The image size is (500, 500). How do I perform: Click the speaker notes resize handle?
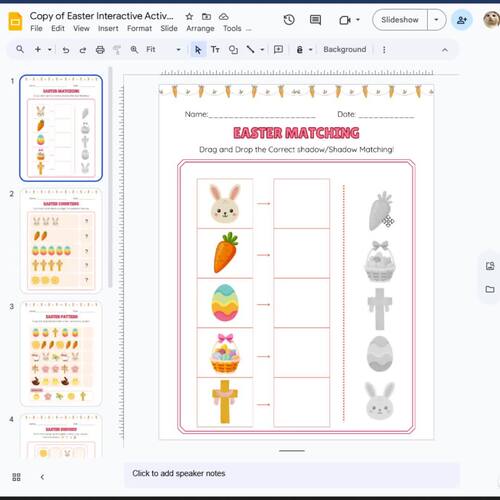[x=292, y=451]
